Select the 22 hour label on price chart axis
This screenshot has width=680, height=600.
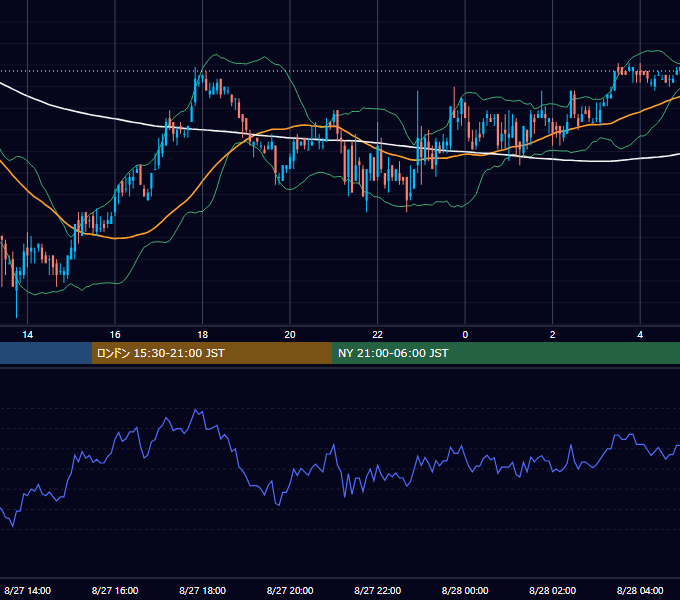coord(377,335)
